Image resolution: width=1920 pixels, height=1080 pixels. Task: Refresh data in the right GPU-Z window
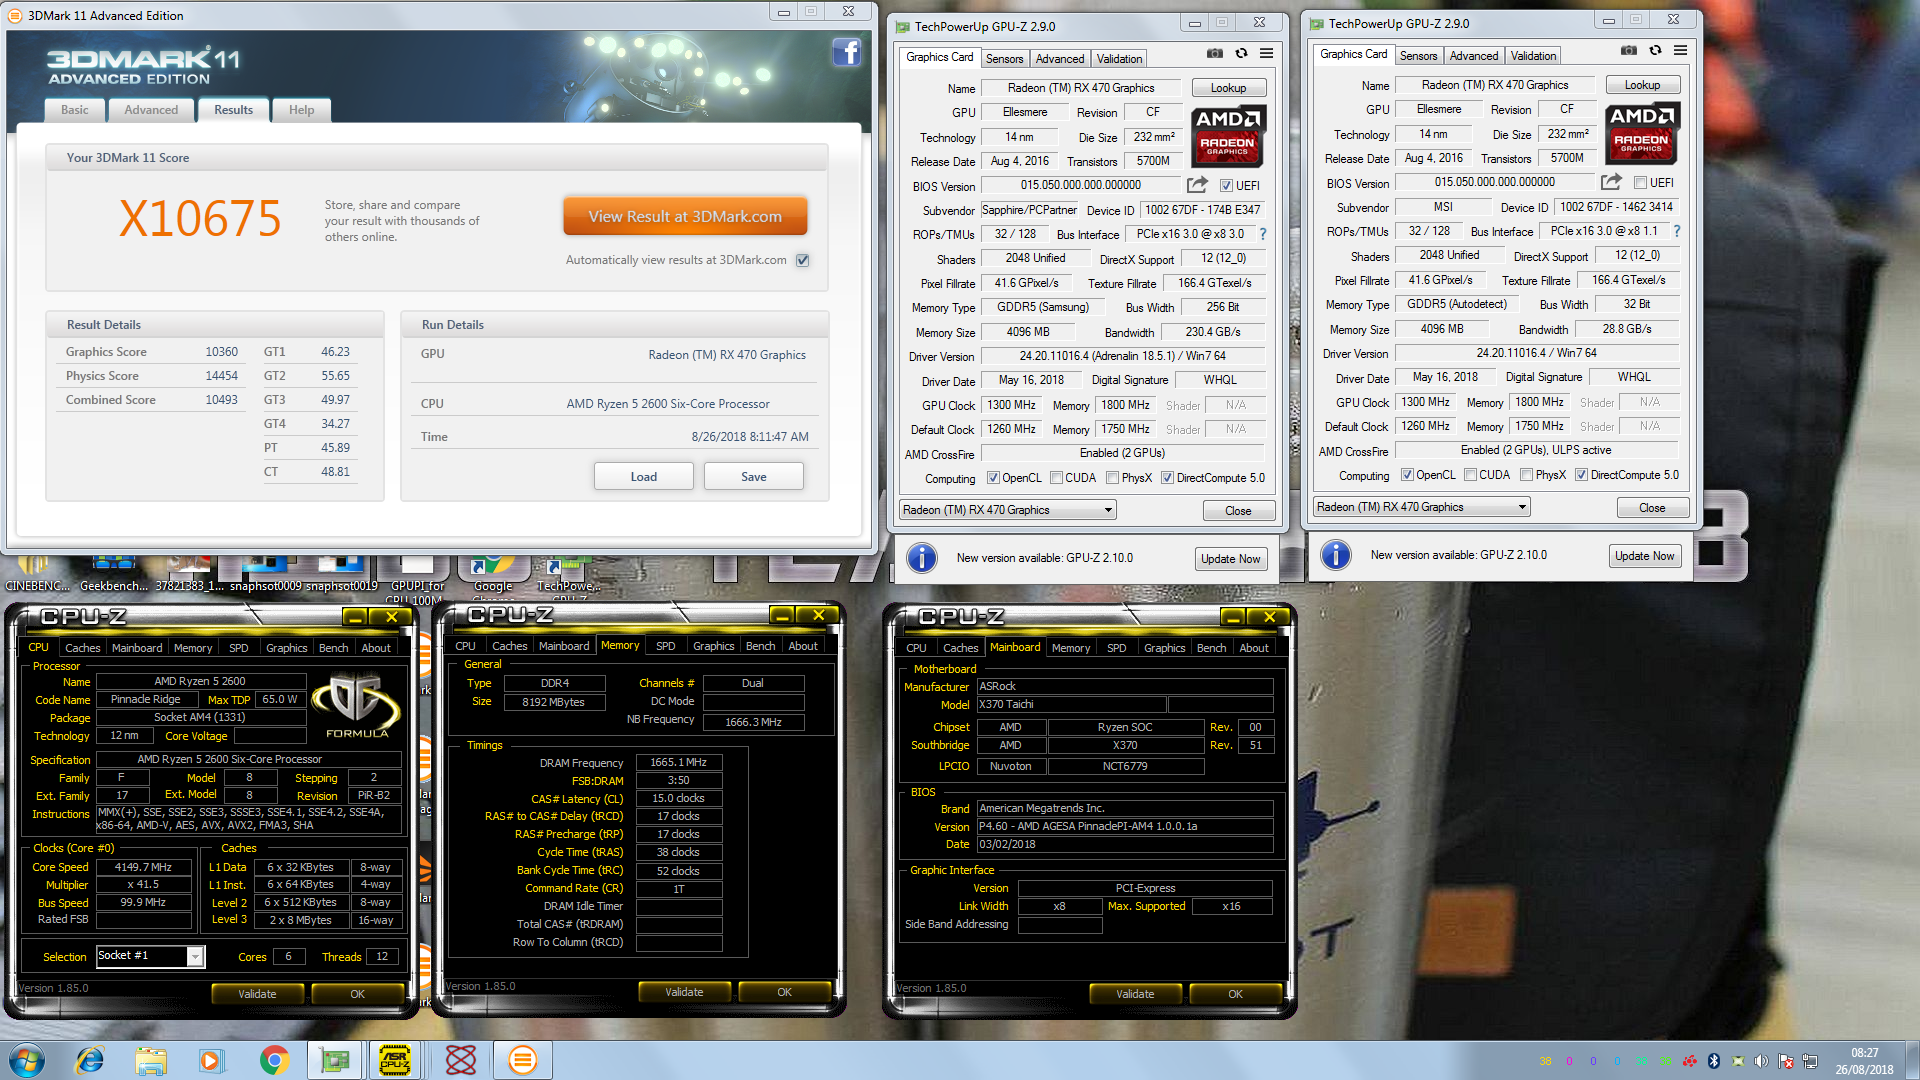[x=1655, y=51]
